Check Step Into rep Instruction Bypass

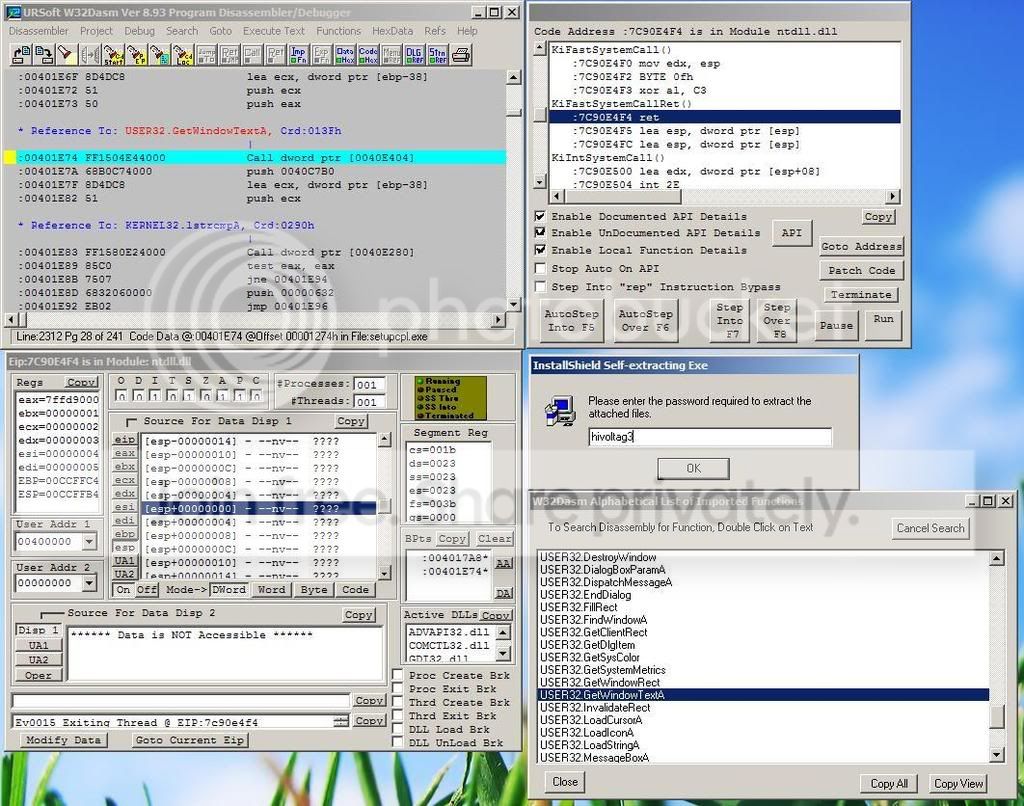pyautogui.click(x=540, y=287)
